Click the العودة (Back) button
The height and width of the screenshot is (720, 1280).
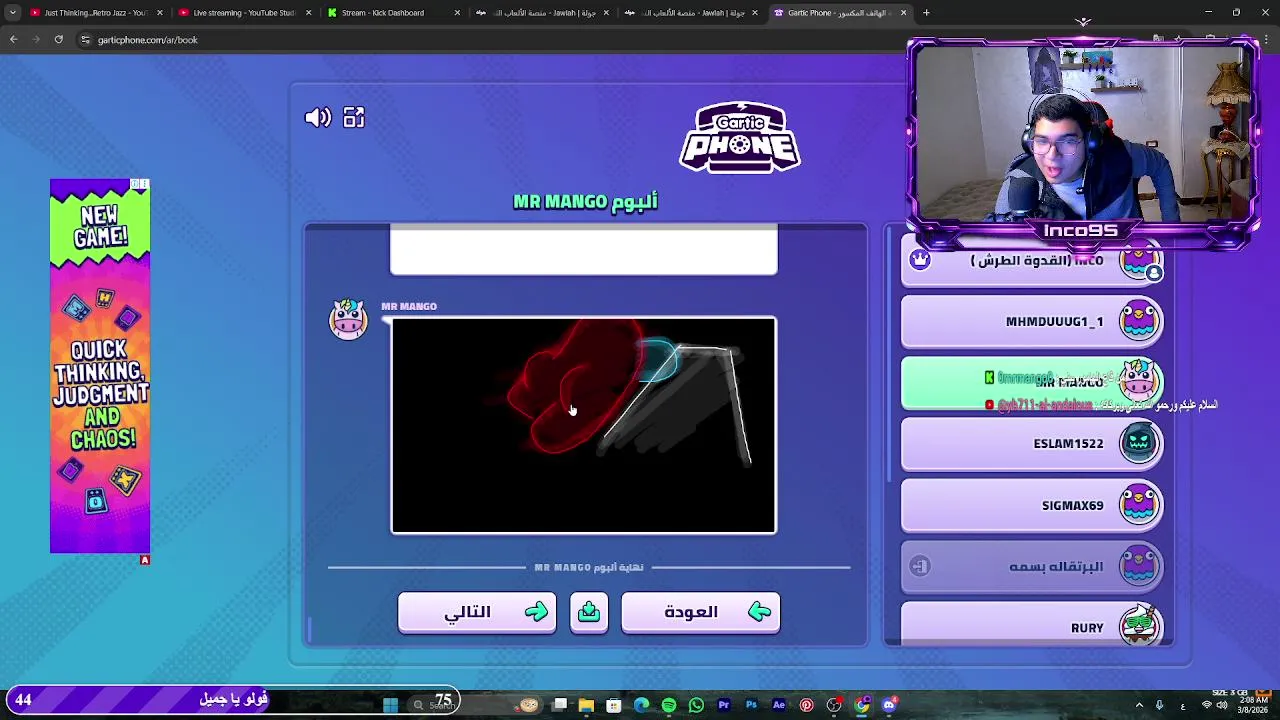(700, 612)
